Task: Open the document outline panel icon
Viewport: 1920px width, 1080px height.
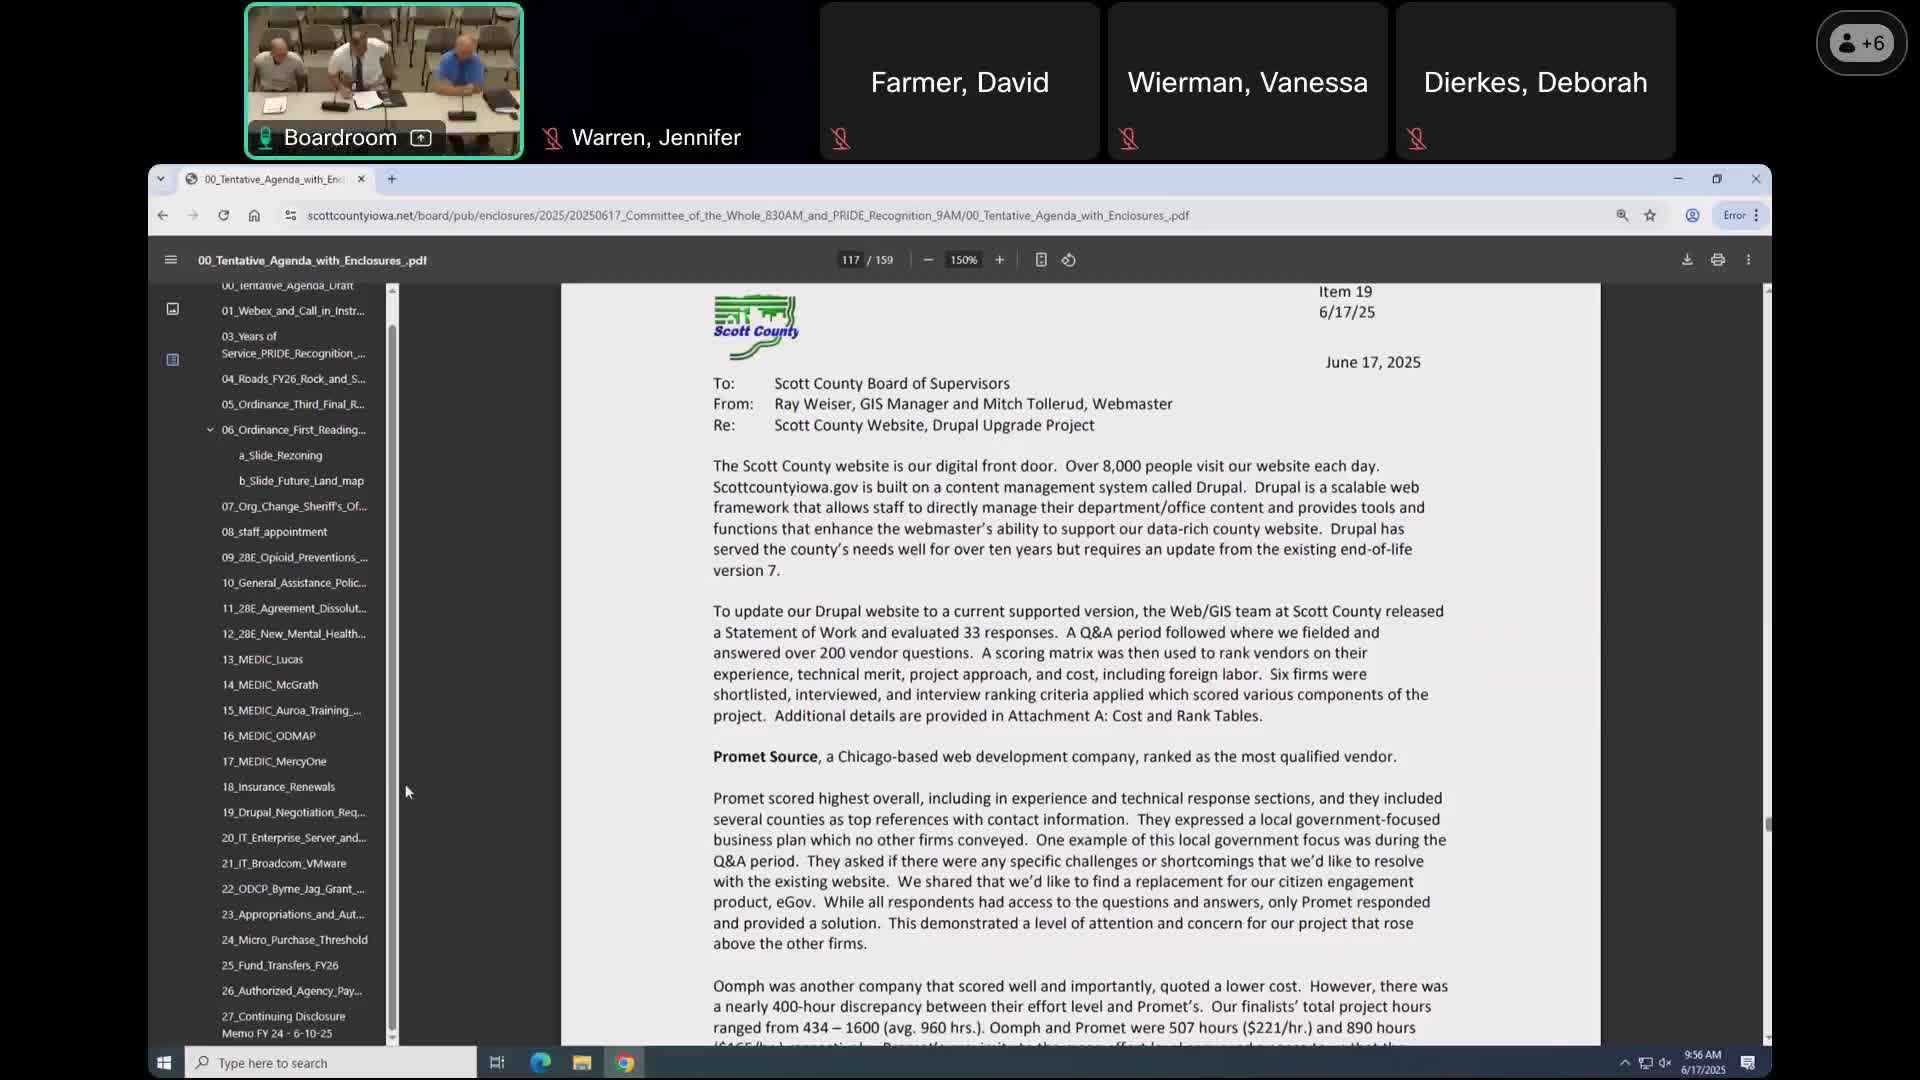Action: (x=172, y=360)
